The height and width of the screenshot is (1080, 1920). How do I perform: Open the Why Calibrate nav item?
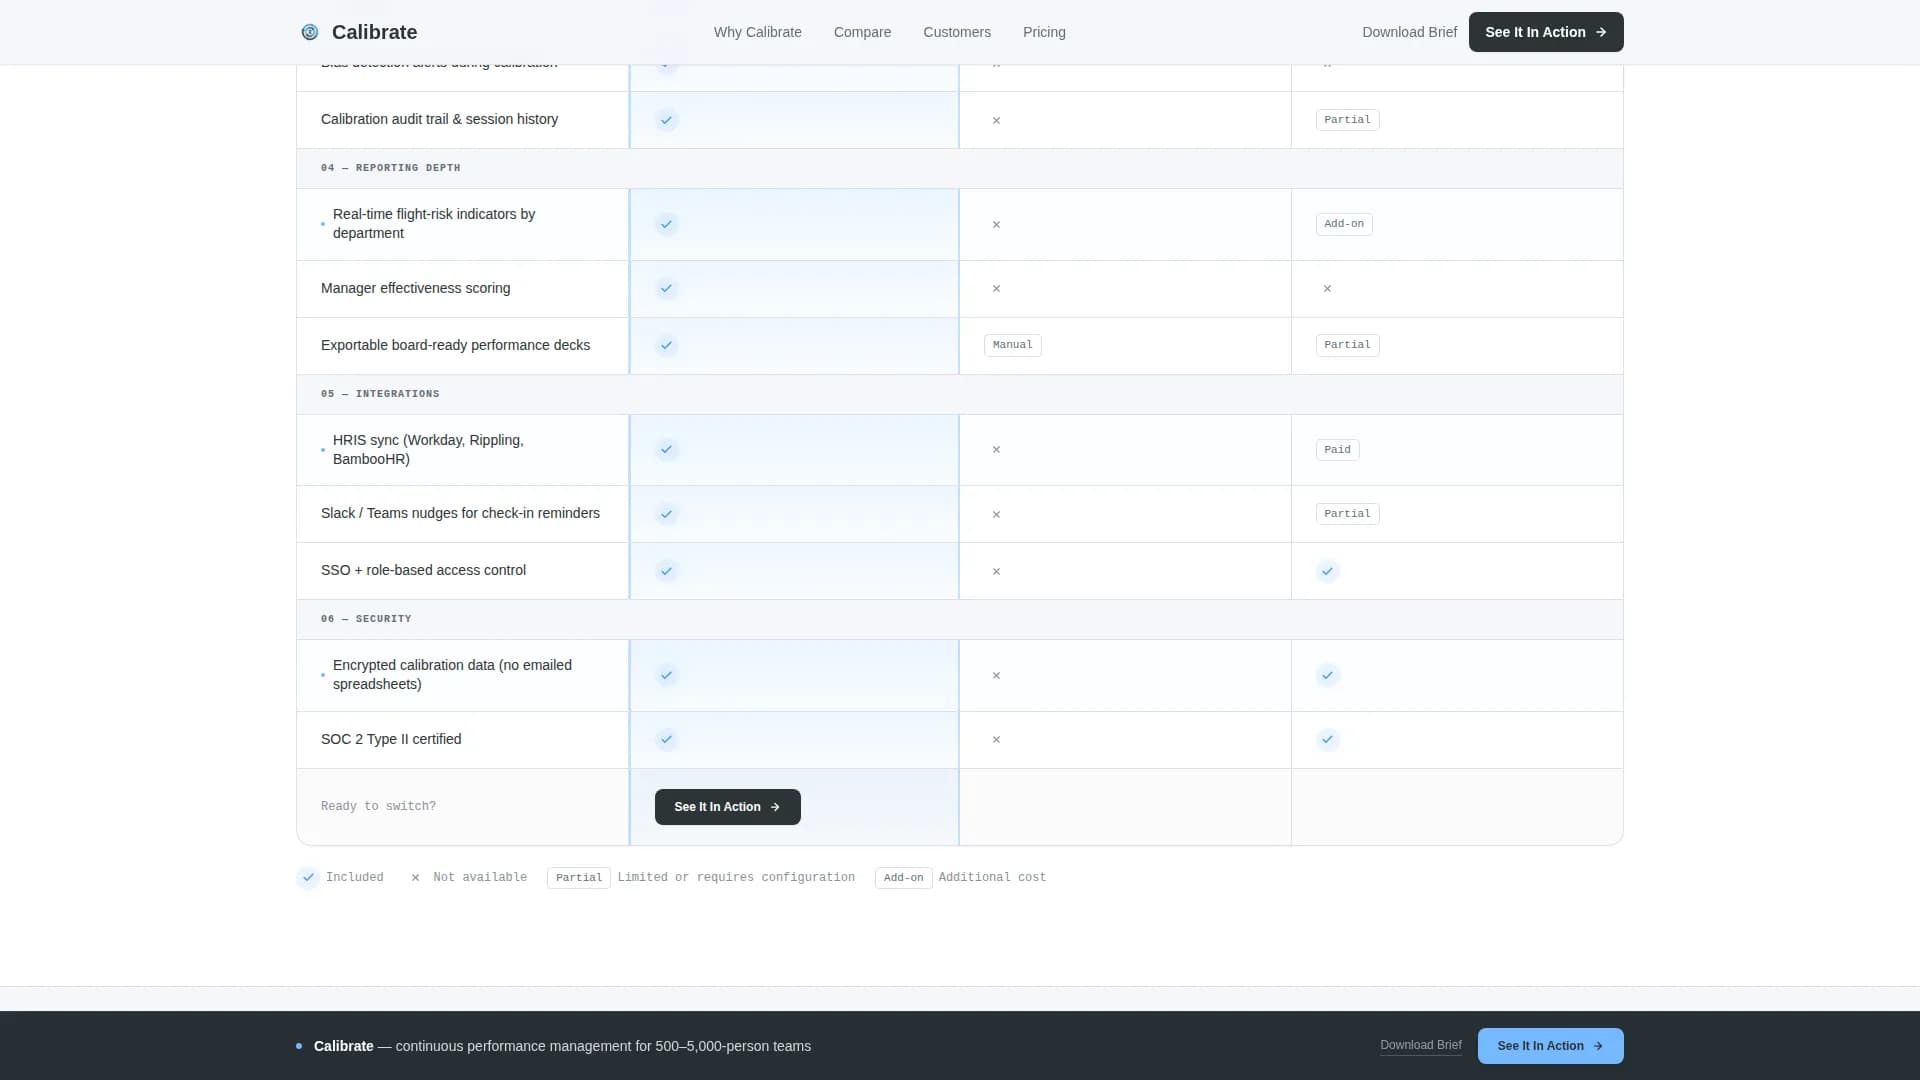[x=758, y=32]
